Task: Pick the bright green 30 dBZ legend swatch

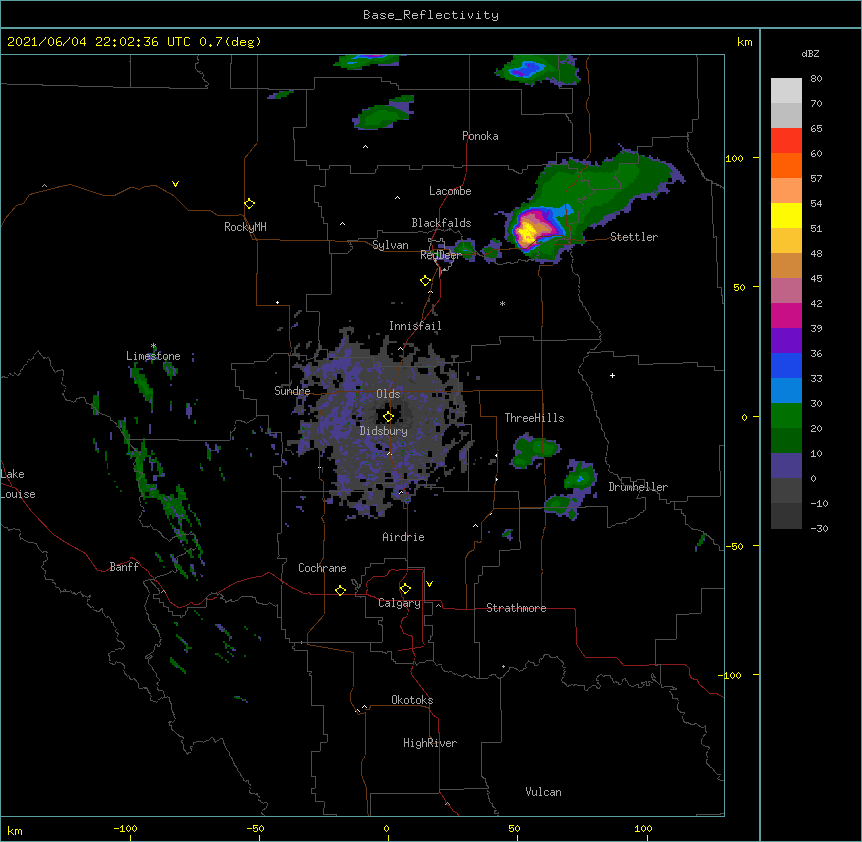Action: point(786,416)
